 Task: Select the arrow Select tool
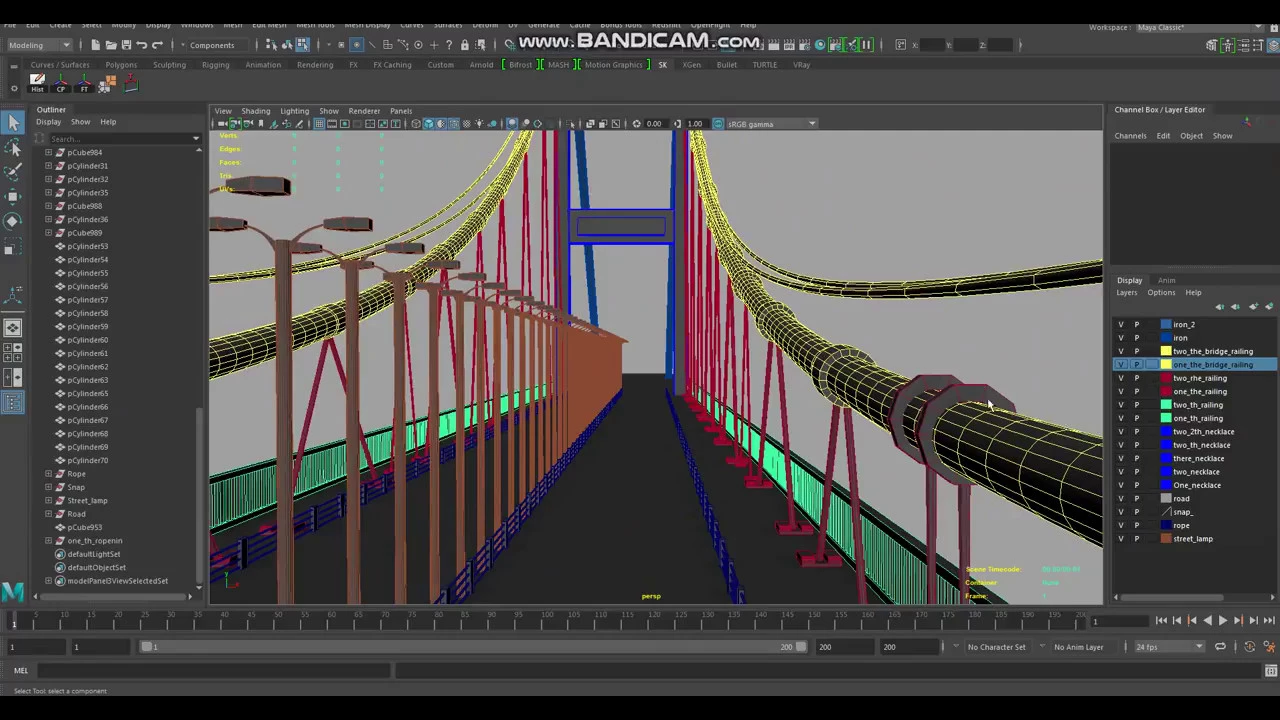[x=13, y=122]
